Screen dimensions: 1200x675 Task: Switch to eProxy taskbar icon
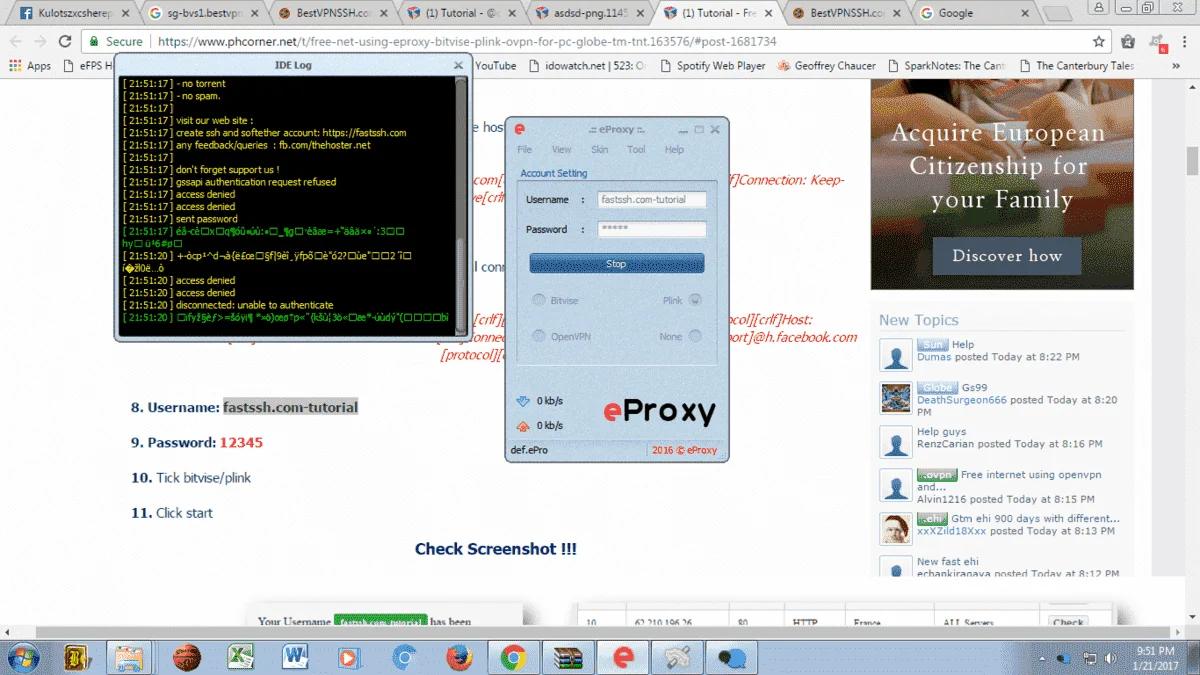click(x=623, y=657)
